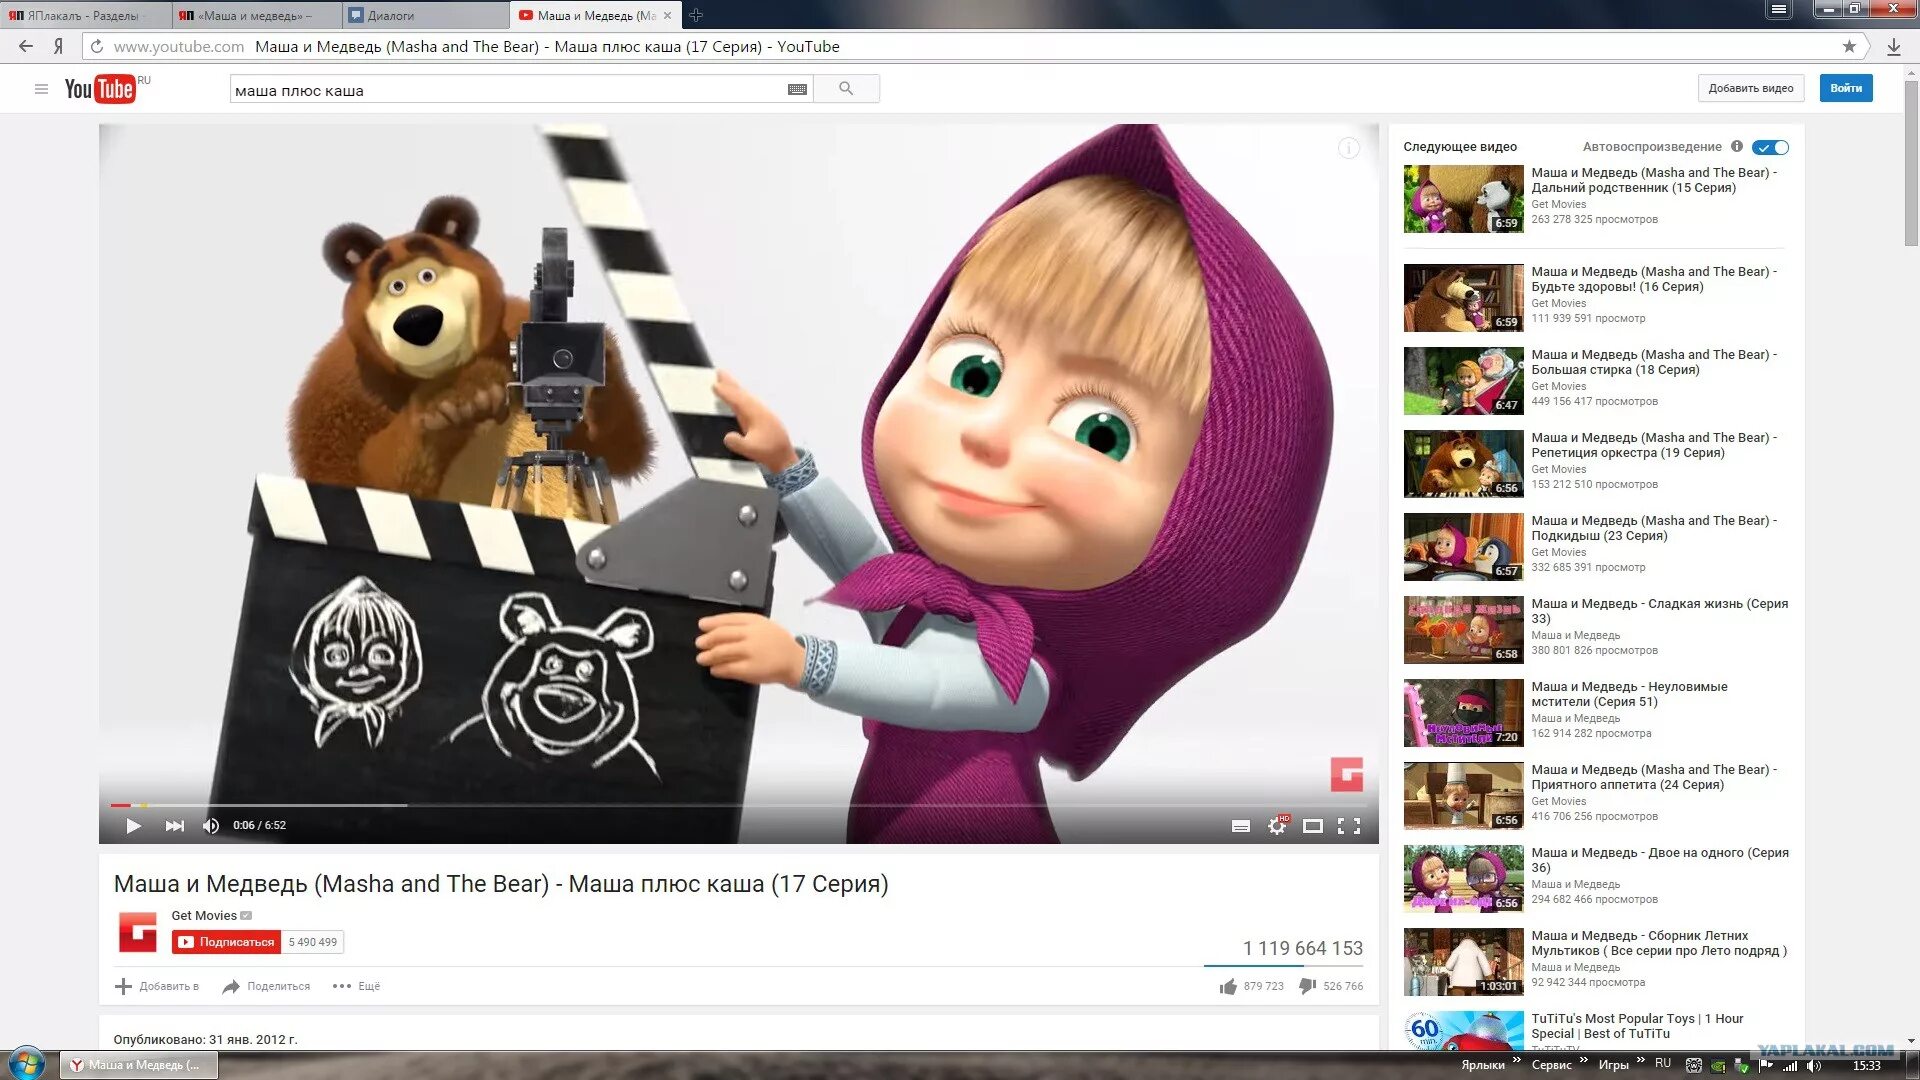The height and width of the screenshot is (1080, 1920).
Task: Like the video with thumbs up
Action: (1228, 987)
